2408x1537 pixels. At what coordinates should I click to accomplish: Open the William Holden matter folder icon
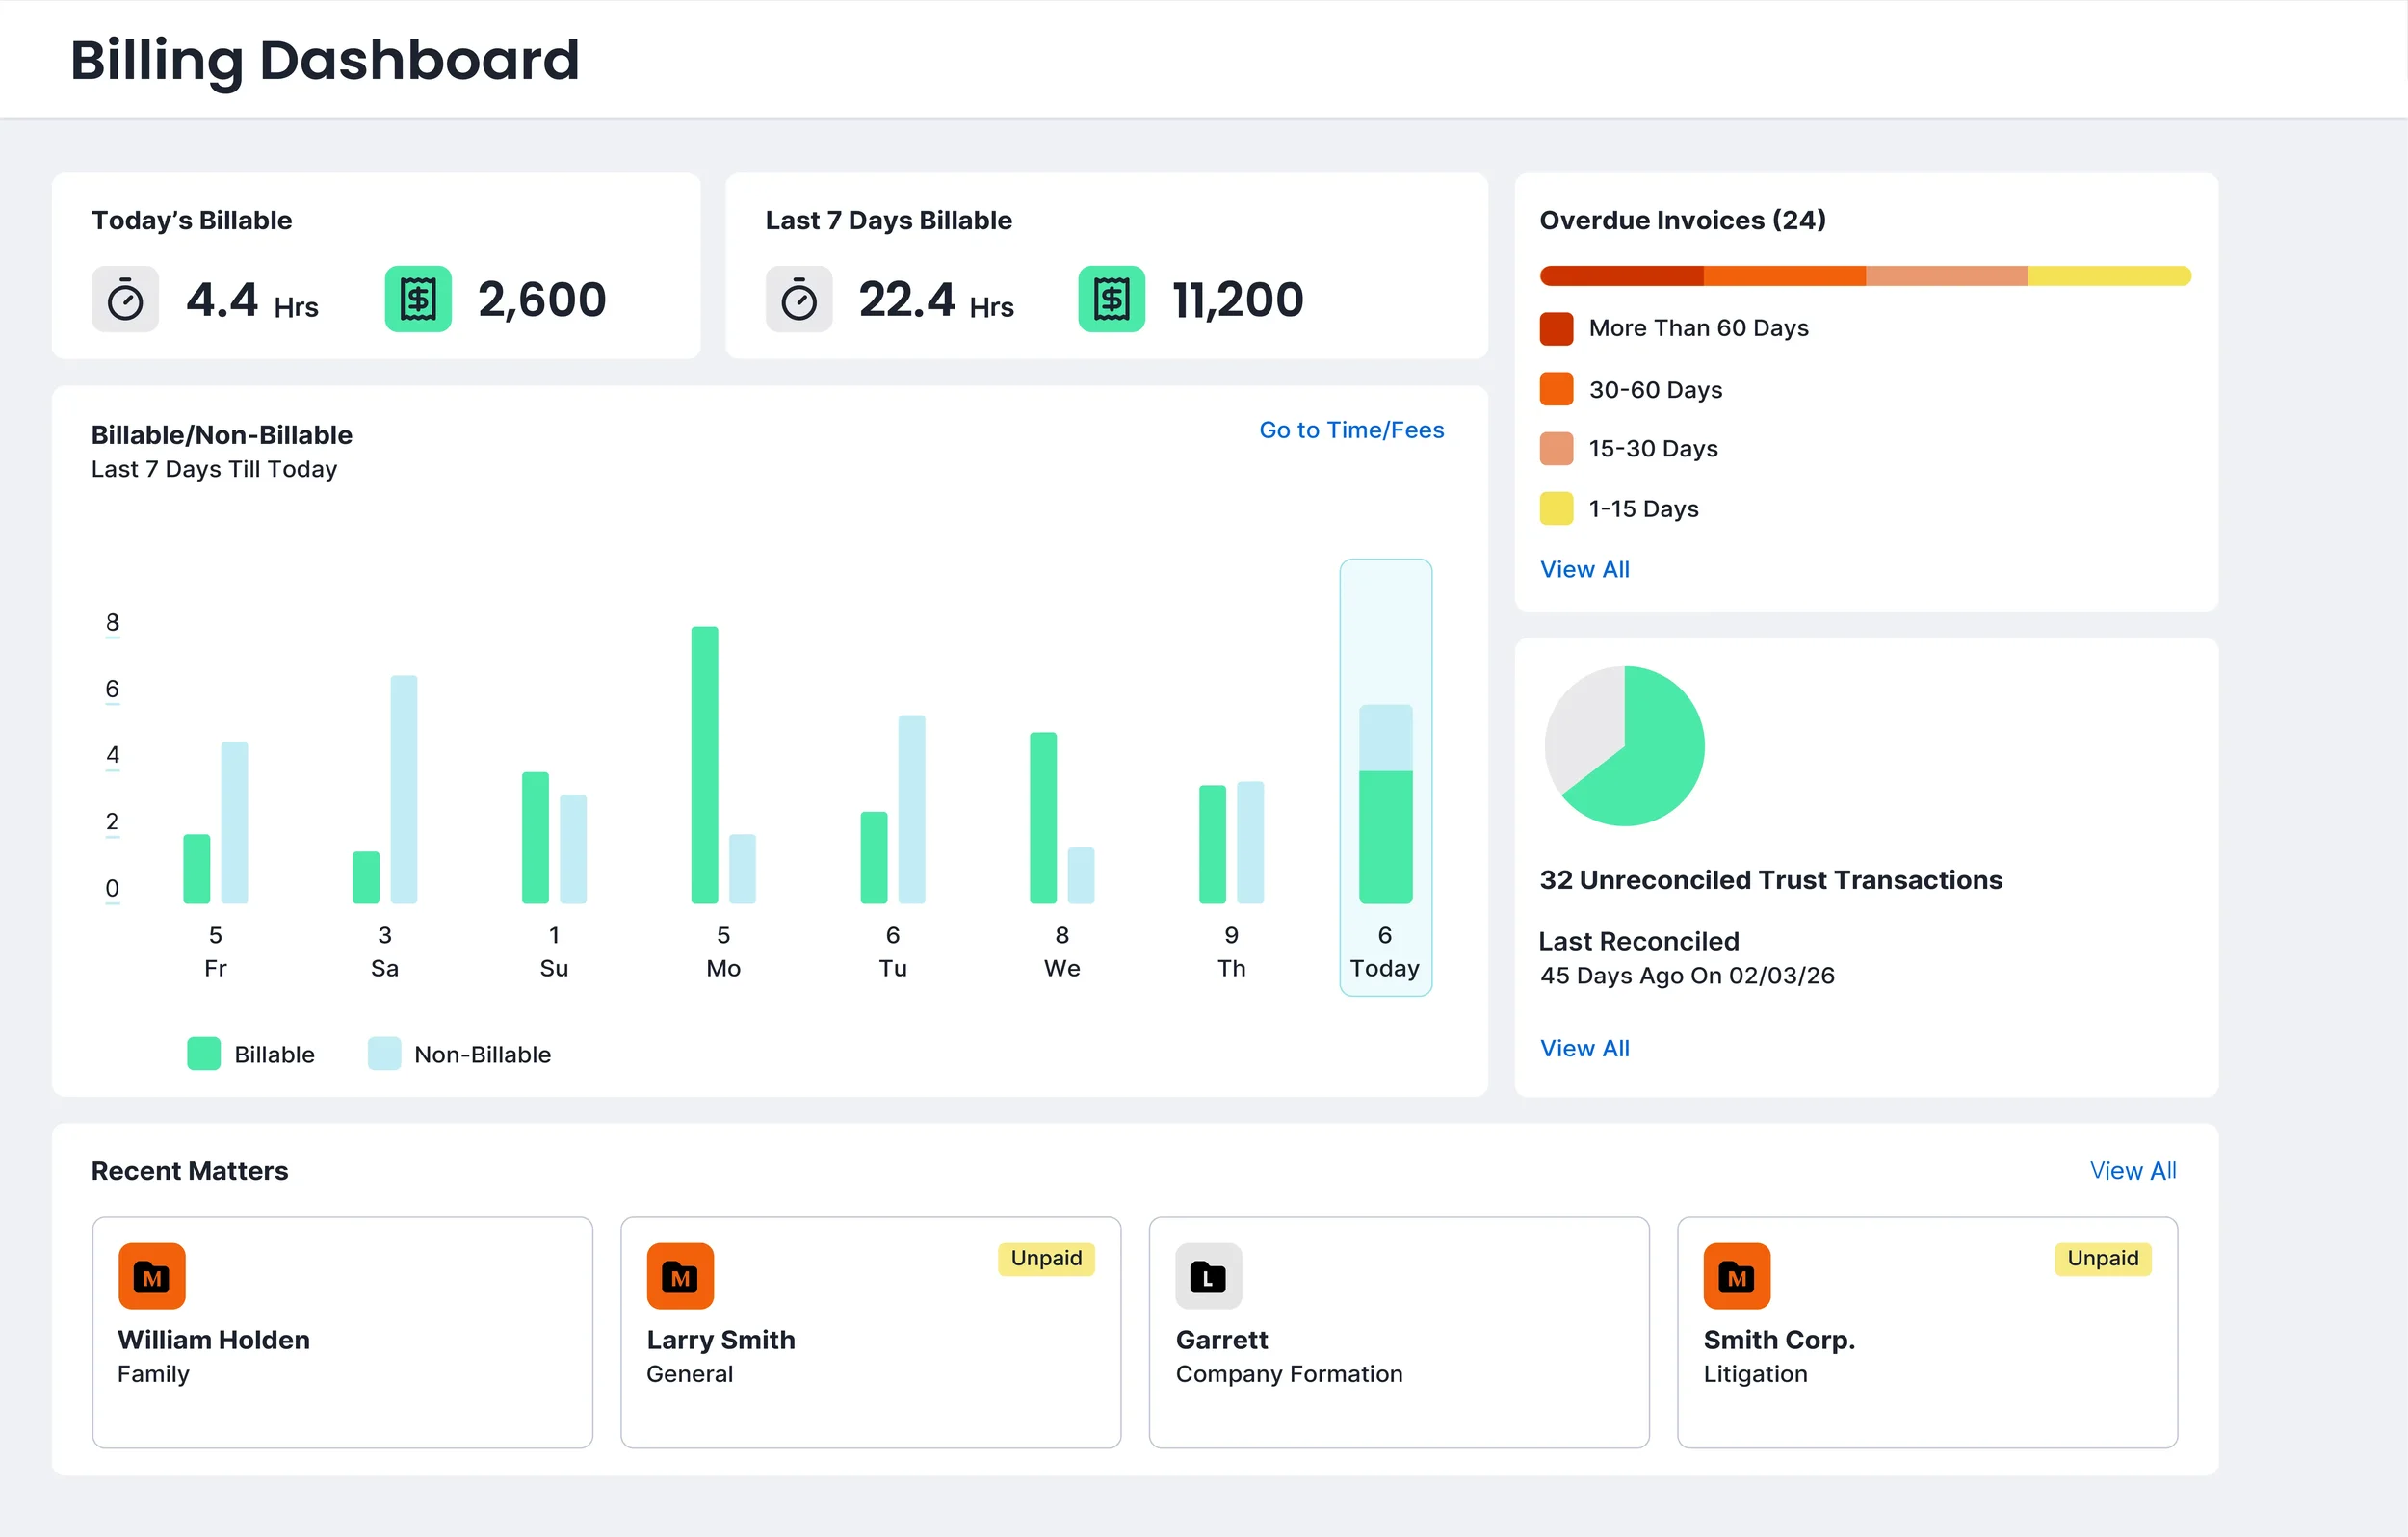151,1275
